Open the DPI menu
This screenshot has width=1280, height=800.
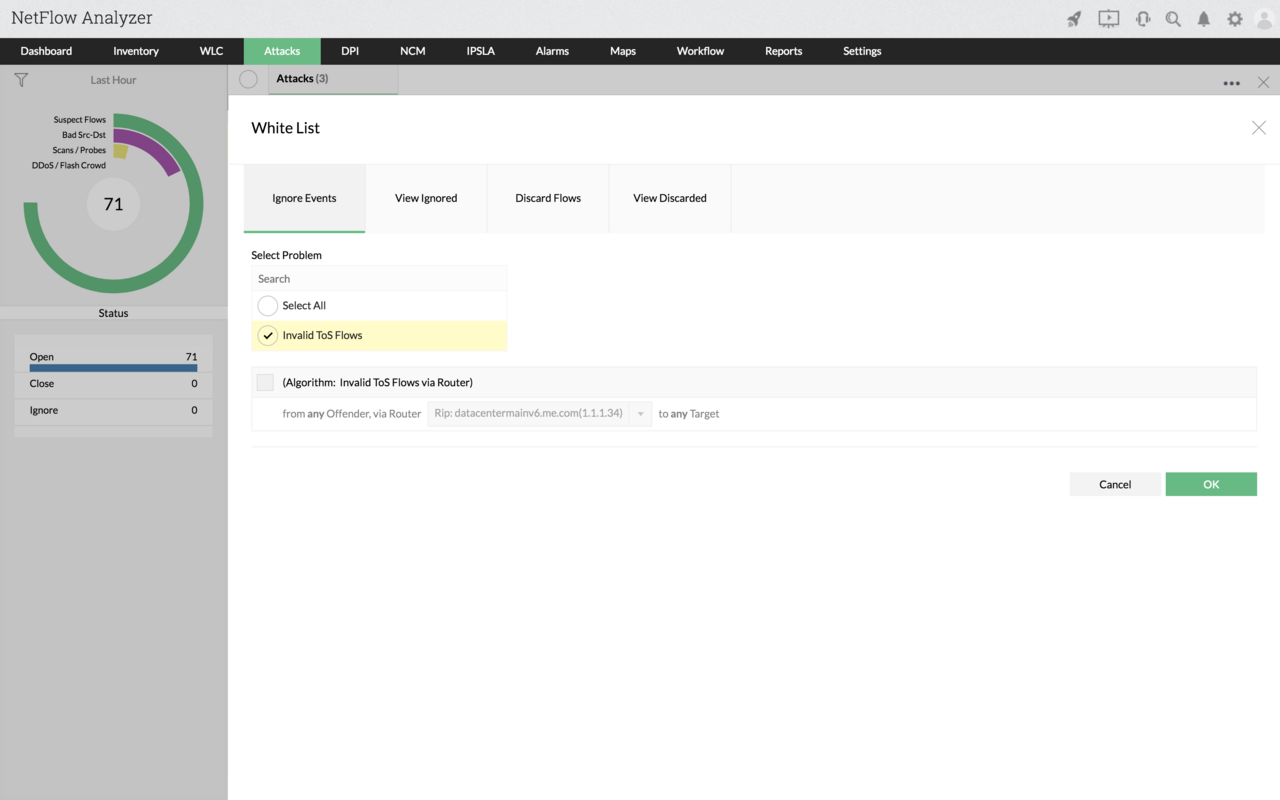point(350,51)
